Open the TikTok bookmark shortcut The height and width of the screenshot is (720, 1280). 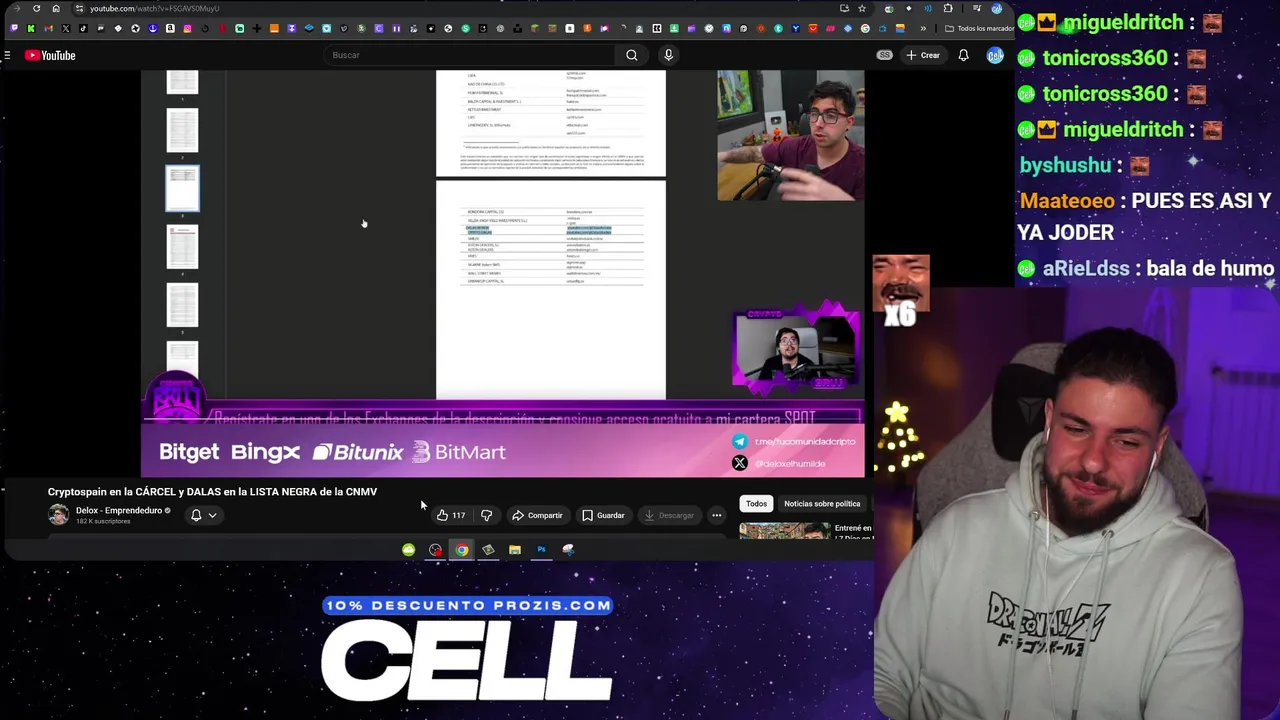click(x=83, y=28)
